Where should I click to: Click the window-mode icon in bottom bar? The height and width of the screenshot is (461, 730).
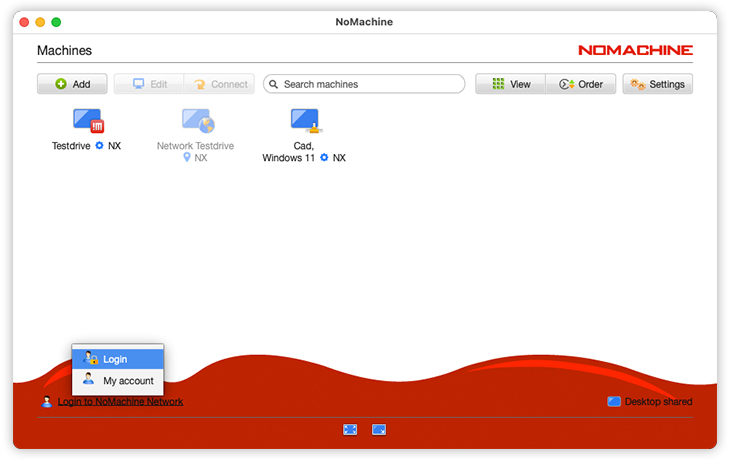coord(379,429)
